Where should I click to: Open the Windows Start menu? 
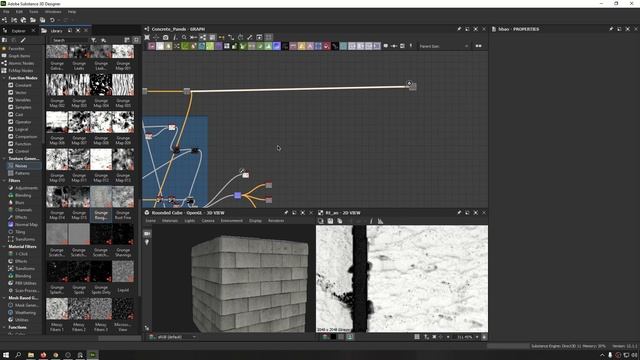(6, 355)
